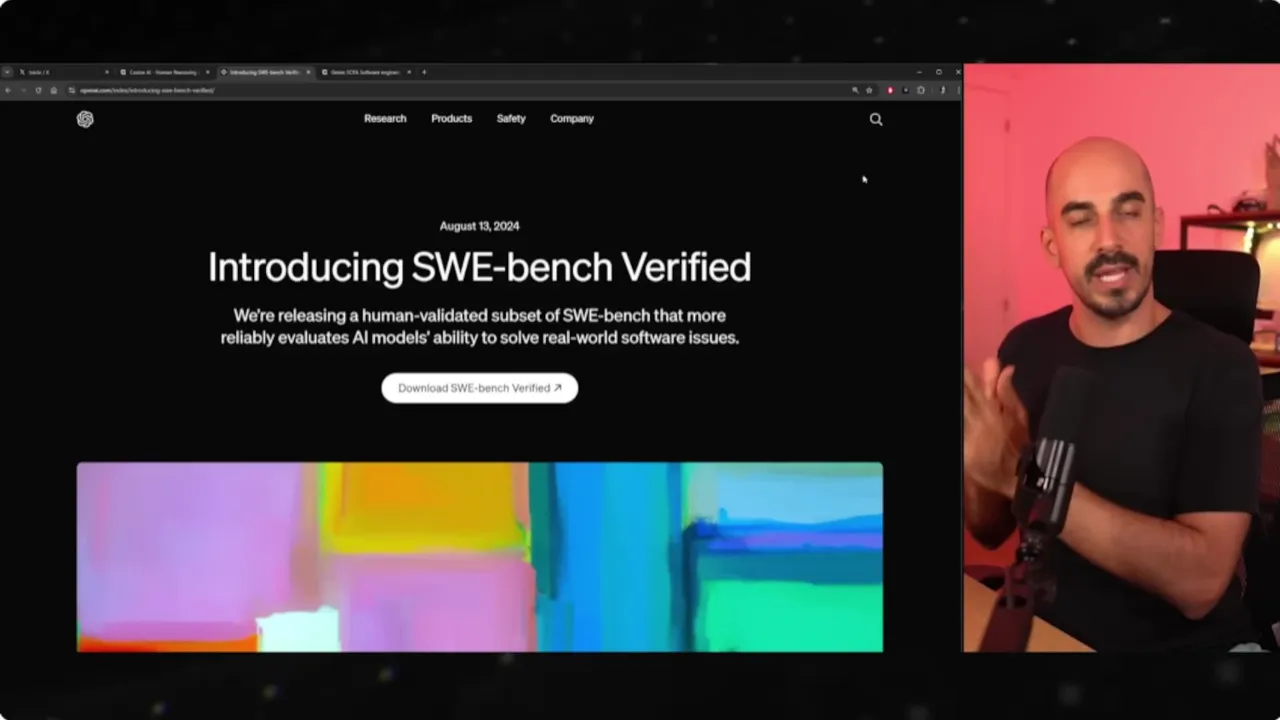
Task: Click the dark square extension icon
Action: pos(906,90)
